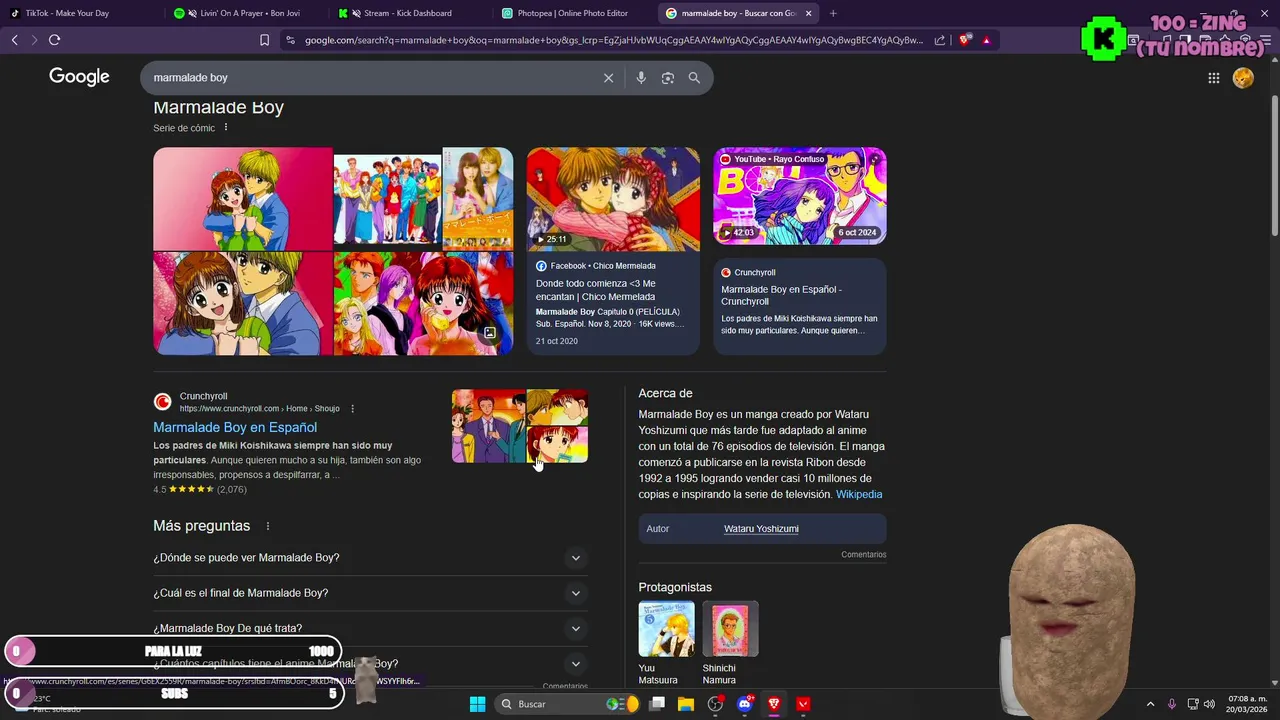Viewport: 1280px width, 720px height.
Task: Click the images icon on the collage corner
Action: click(490, 333)
